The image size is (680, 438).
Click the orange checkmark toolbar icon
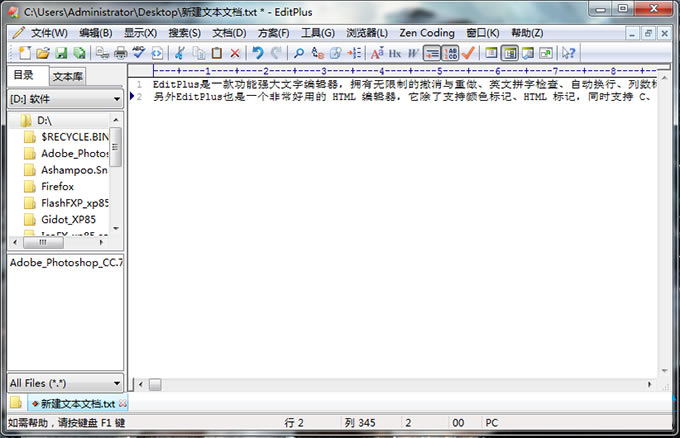pos(468,53)
